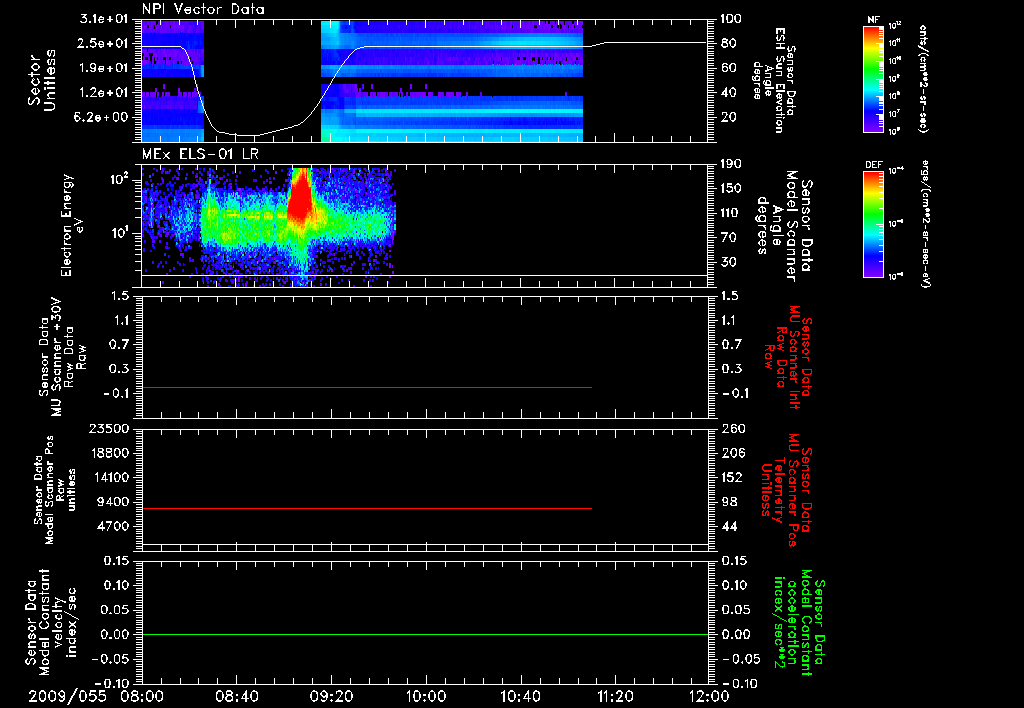Viewport: 1024px width, 708px height.
Task: Click the 10² electron energy tick label
Action: (118, 179)
